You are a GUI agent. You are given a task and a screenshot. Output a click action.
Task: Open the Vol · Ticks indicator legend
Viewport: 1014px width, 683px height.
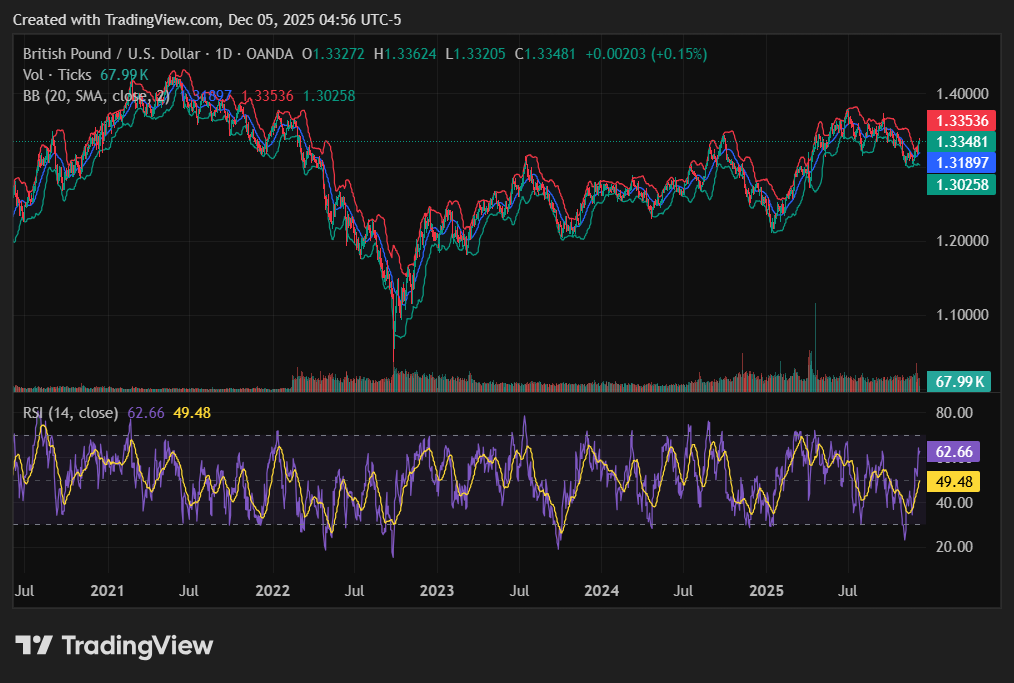(57, 75)
